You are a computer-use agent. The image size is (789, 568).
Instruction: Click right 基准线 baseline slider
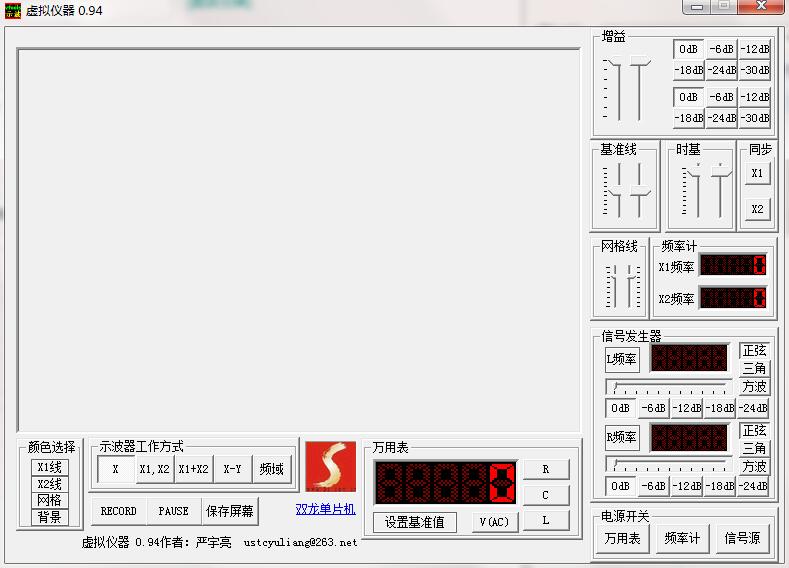tap(640, 190)
